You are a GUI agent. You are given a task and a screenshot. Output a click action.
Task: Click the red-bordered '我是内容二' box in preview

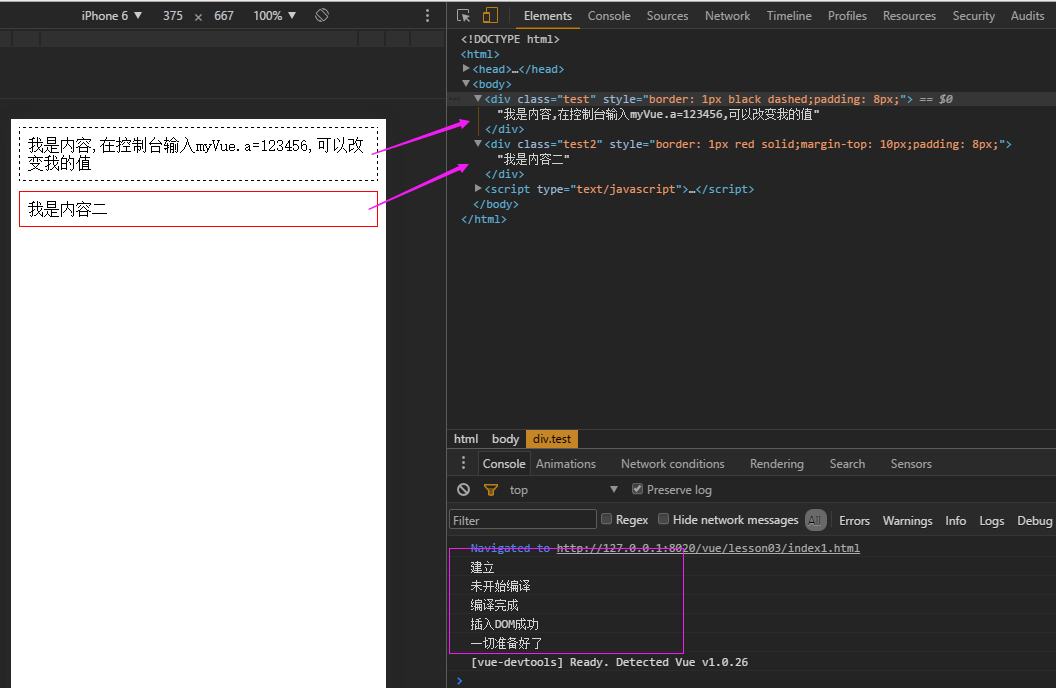[198, 209]
